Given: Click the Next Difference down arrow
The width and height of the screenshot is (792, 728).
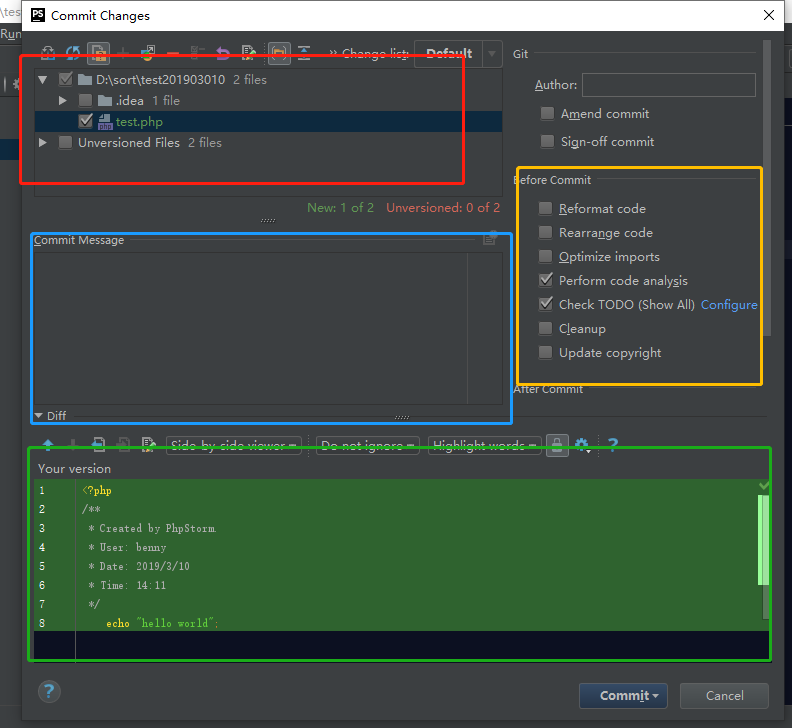Looking at the screenshot, I should point(73,445).
